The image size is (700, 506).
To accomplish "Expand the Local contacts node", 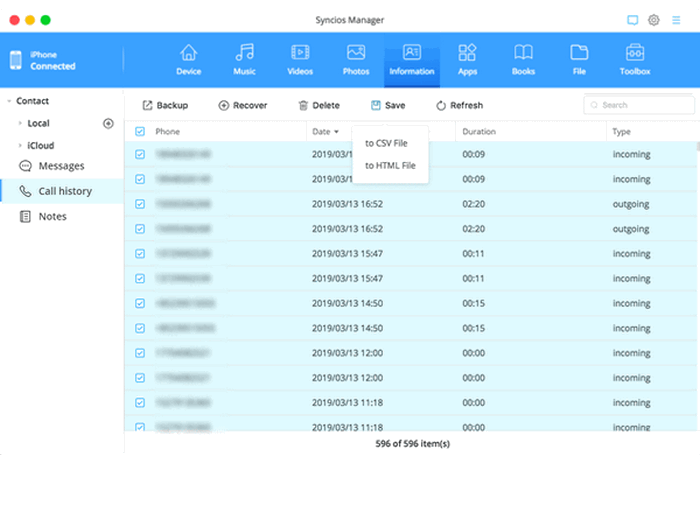I will pyautogui.click(x=20, y=123).
